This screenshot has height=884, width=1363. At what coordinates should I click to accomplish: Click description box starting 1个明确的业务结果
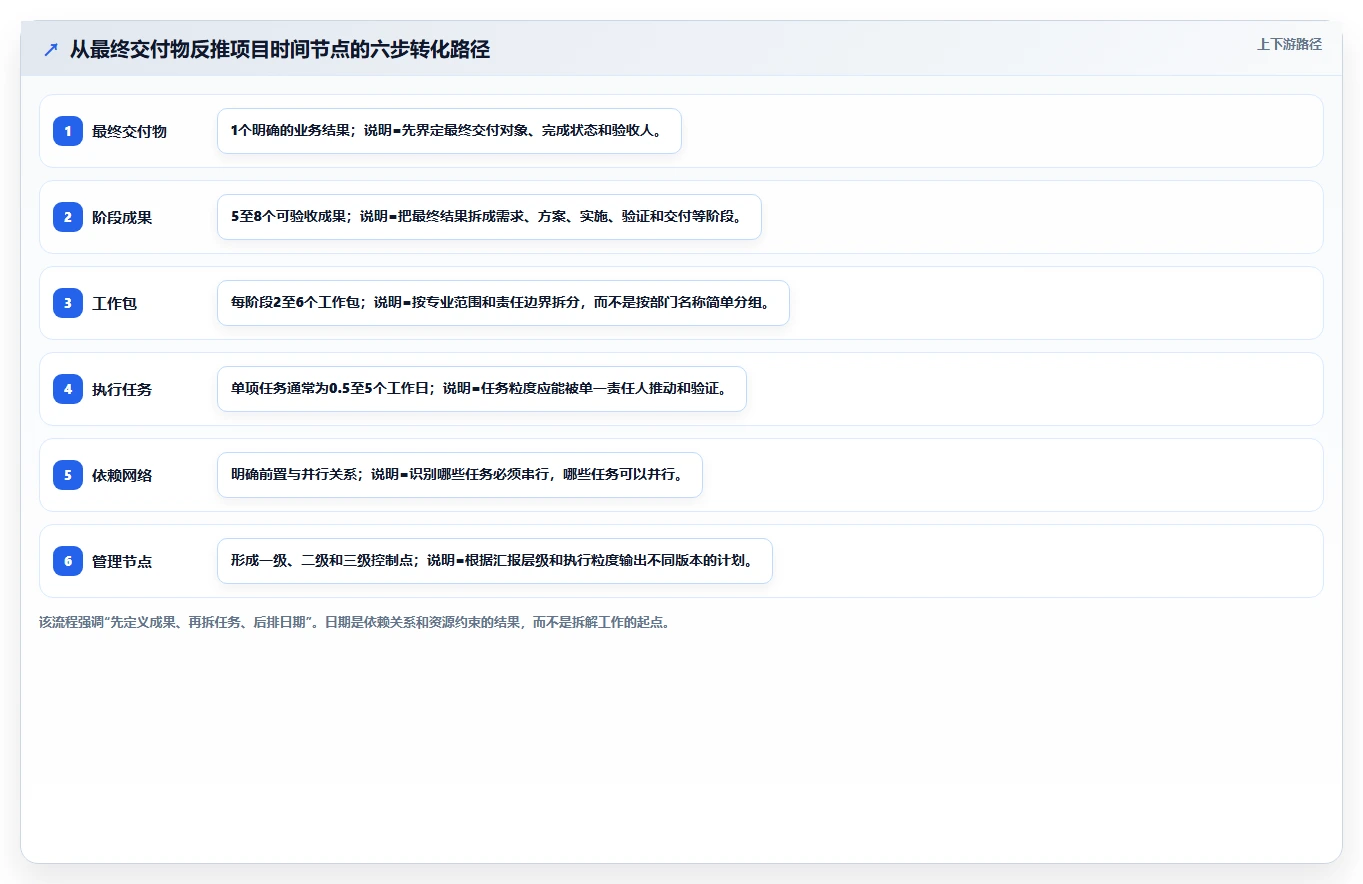[449, 131]
